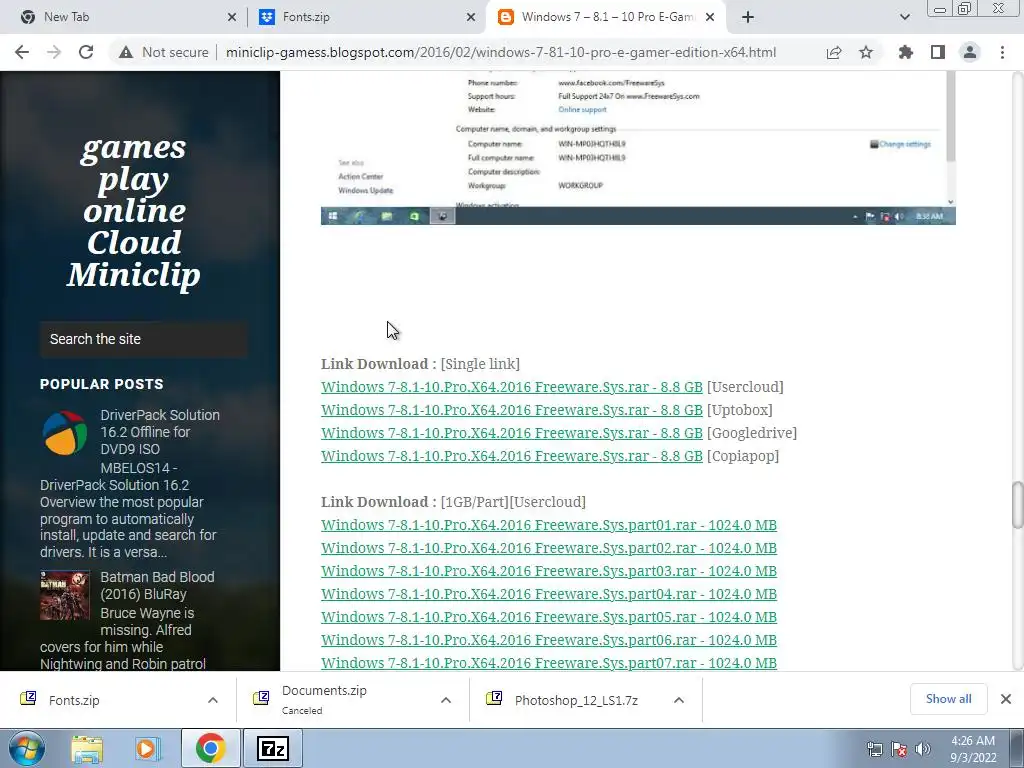The height and width of the screenshot is (768, 1024).
Task: Open the Action Center flag icon
Action: (899, 749)
